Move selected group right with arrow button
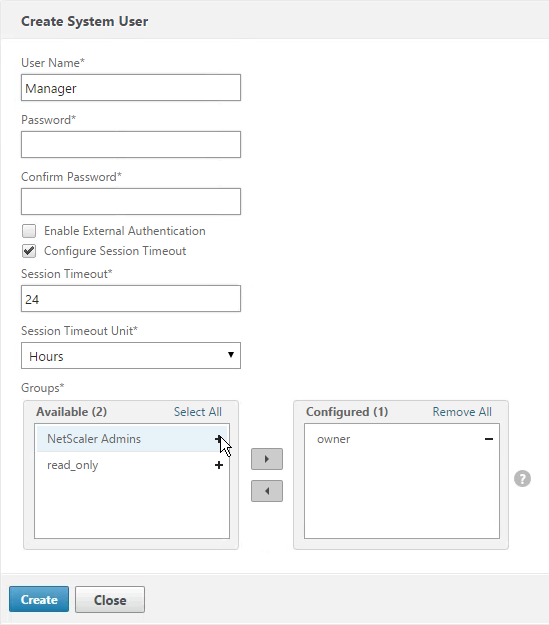Viewport: 549px width, 625px height. [x=267, y=459]
